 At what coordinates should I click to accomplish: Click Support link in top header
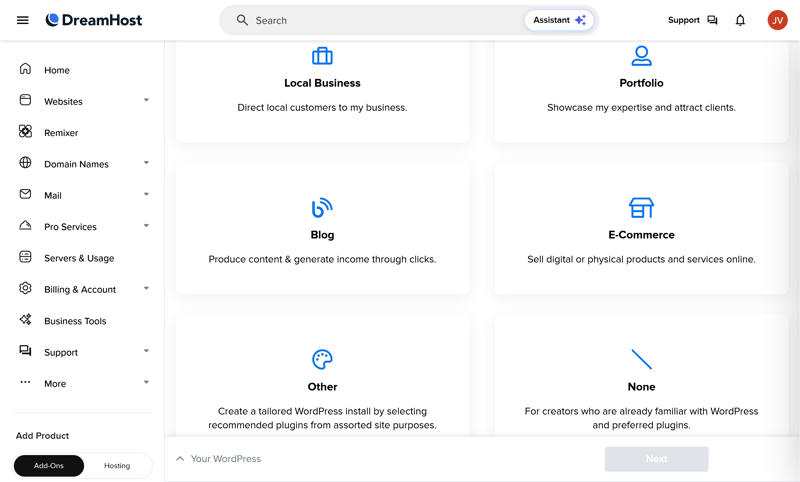point(684,20)
